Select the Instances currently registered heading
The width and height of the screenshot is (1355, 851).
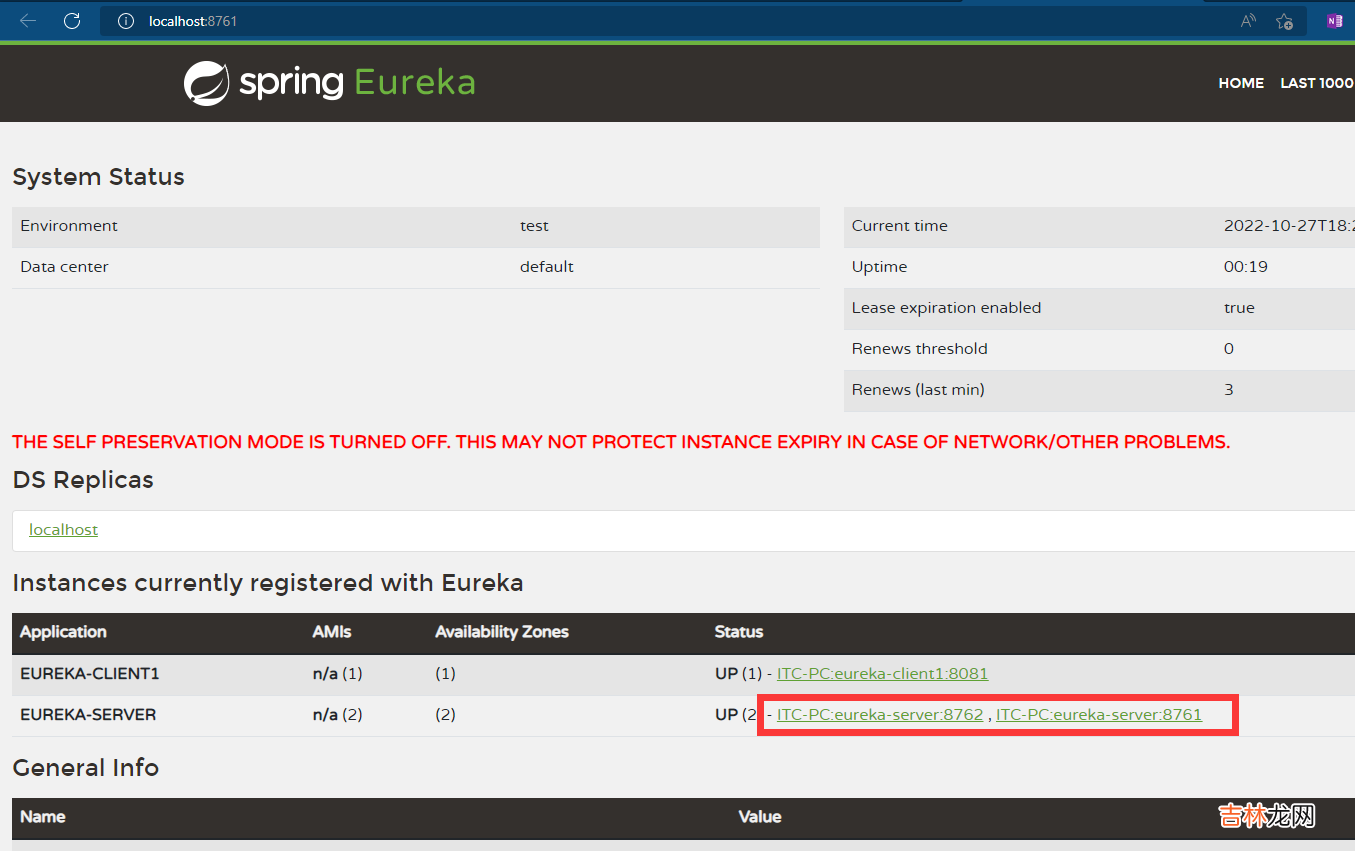pyautogui.click(x=268, y=583)
